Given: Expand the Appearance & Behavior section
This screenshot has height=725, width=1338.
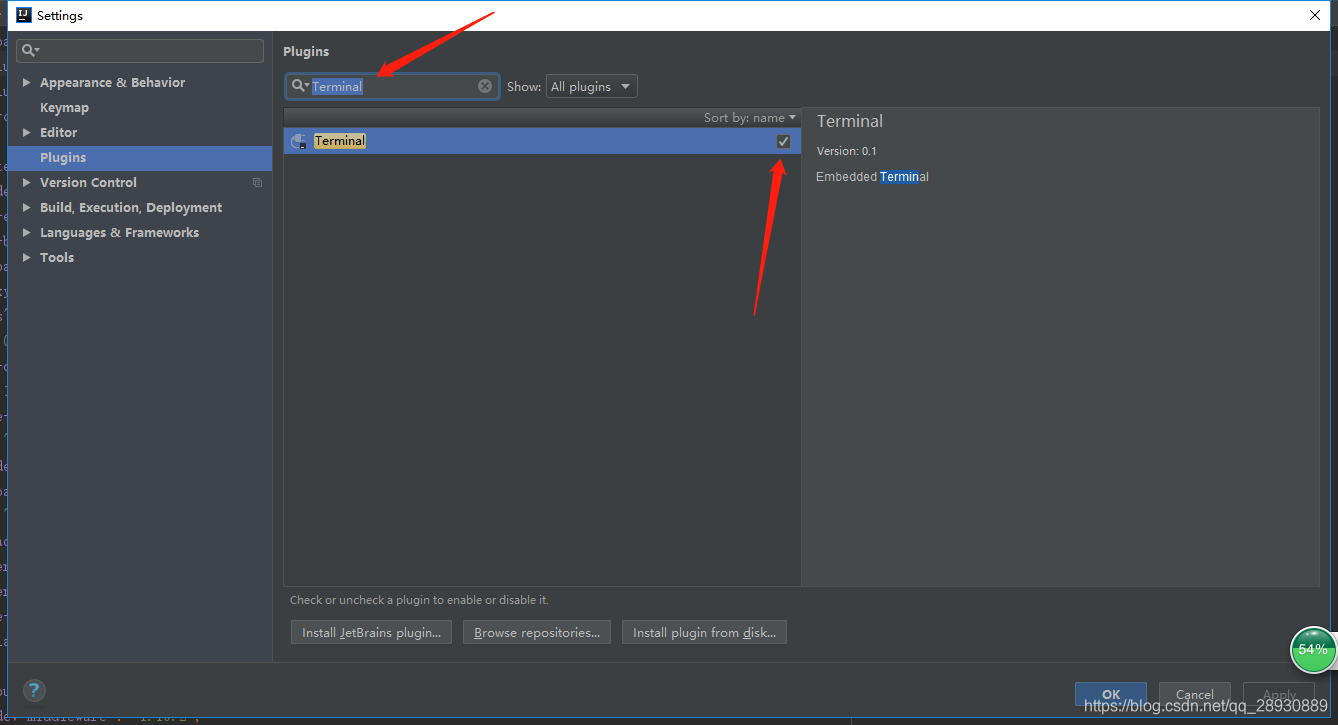Looking at the screenshot, I should [x=27, y=83].
